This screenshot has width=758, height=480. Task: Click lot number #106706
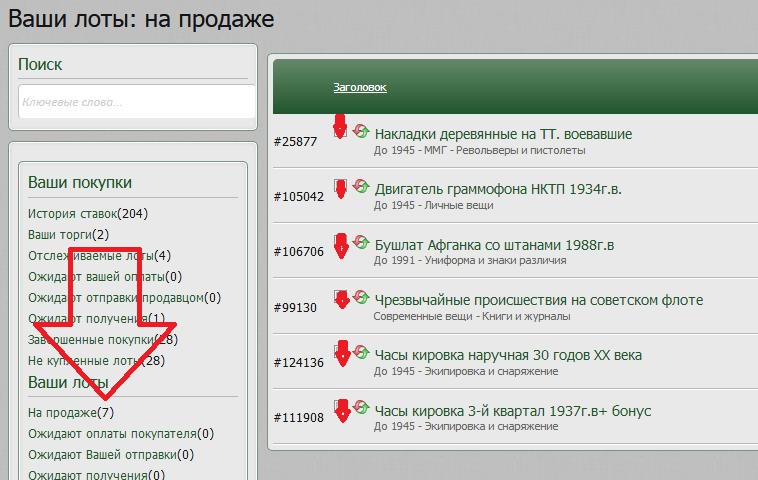(x=299, y=252)
